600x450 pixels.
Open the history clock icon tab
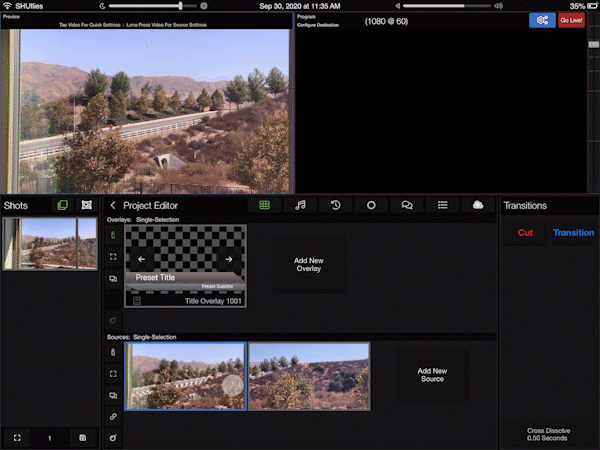click(336, 205)
